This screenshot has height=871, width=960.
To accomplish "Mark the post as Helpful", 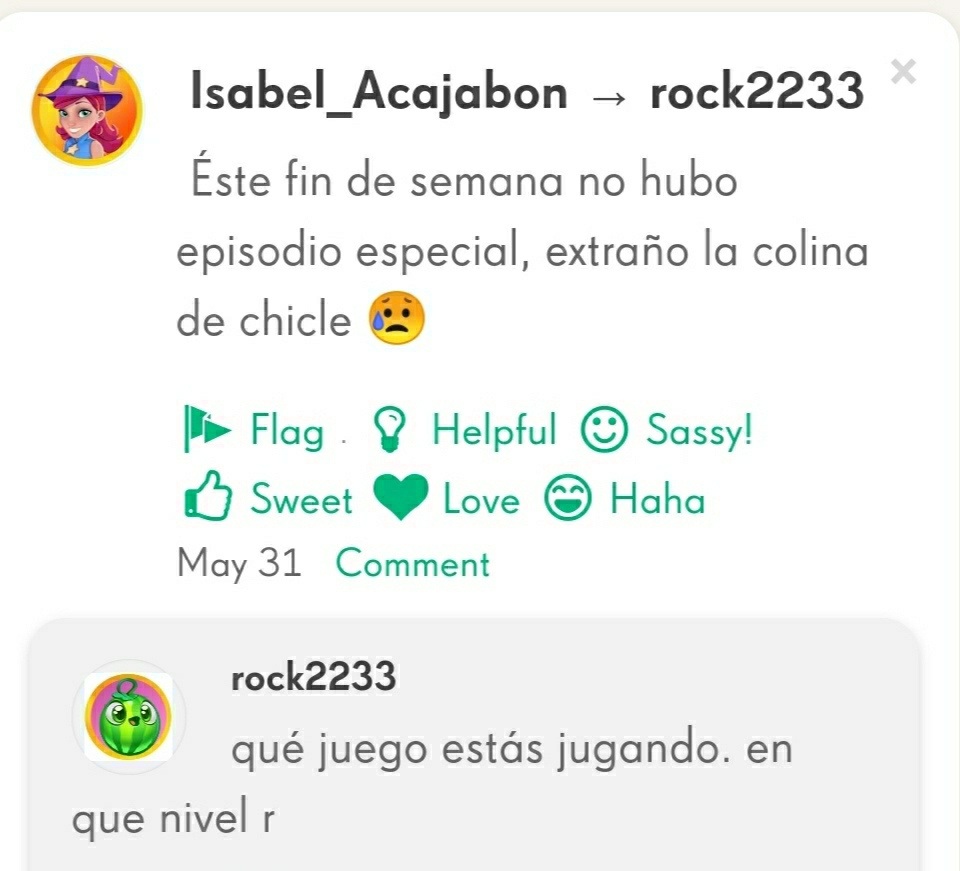I will (x=494, y=429).
